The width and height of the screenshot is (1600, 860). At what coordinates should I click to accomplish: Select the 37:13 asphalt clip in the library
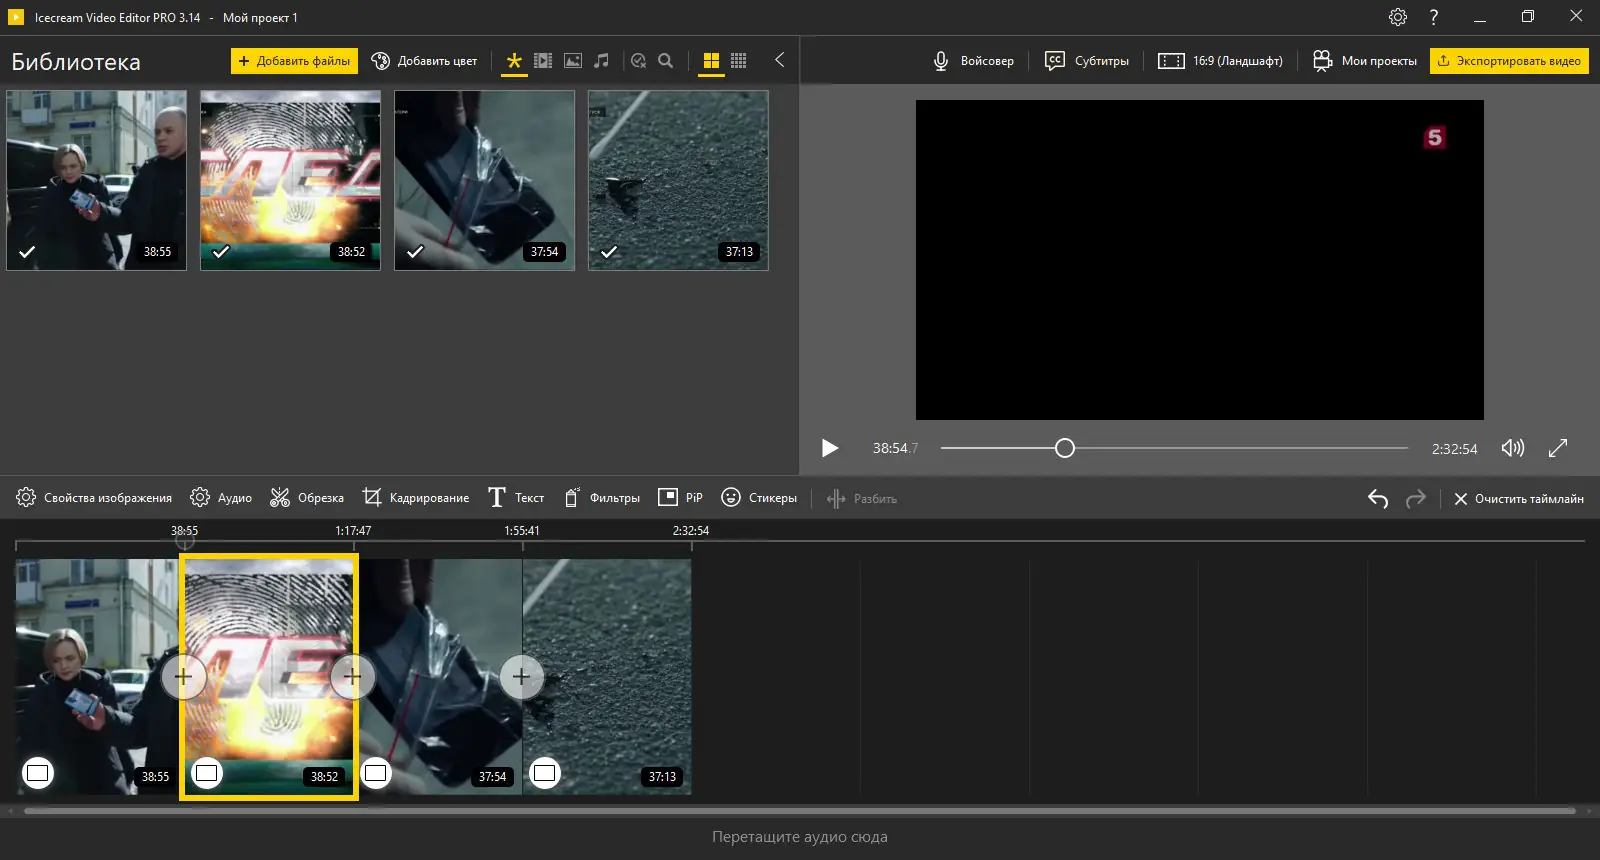click(x=678, y=180)
